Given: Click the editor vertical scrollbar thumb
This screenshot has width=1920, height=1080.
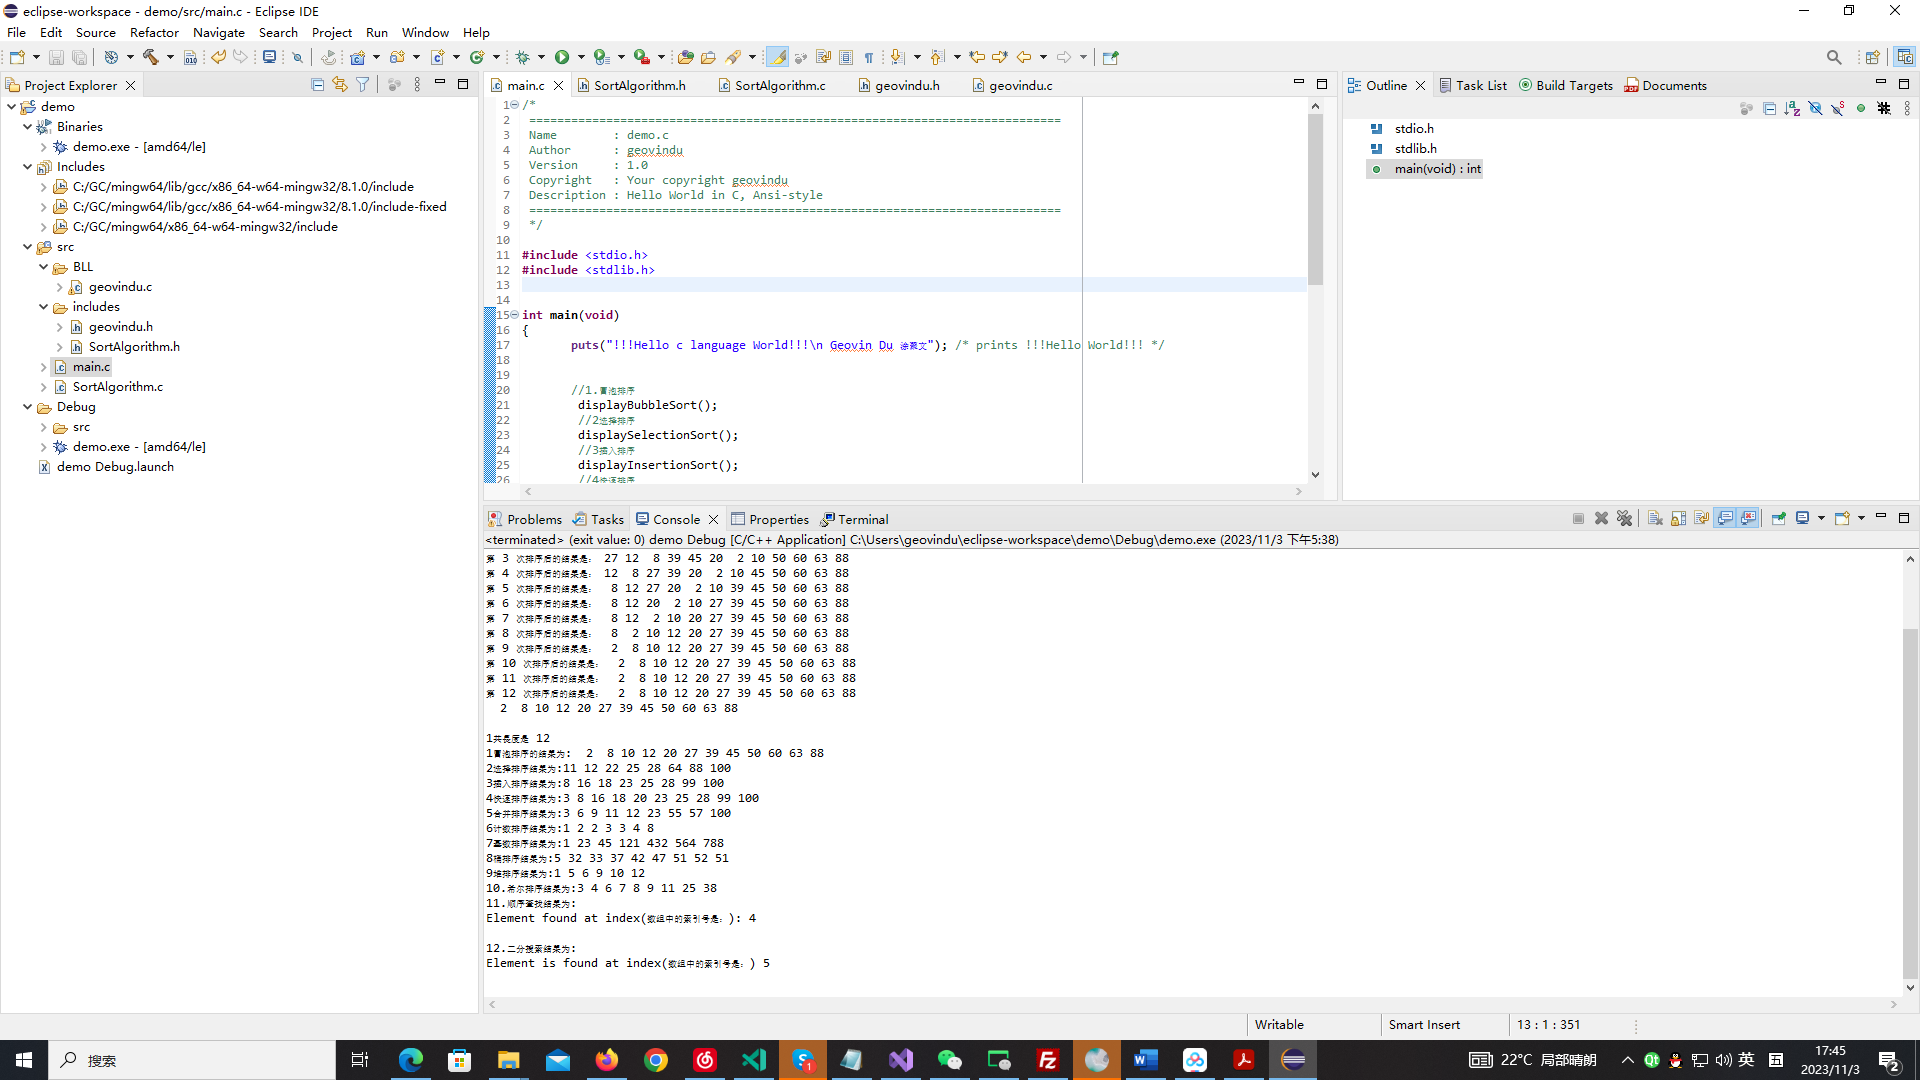Looking at the screenshot, I should (x=1315, y=200).
